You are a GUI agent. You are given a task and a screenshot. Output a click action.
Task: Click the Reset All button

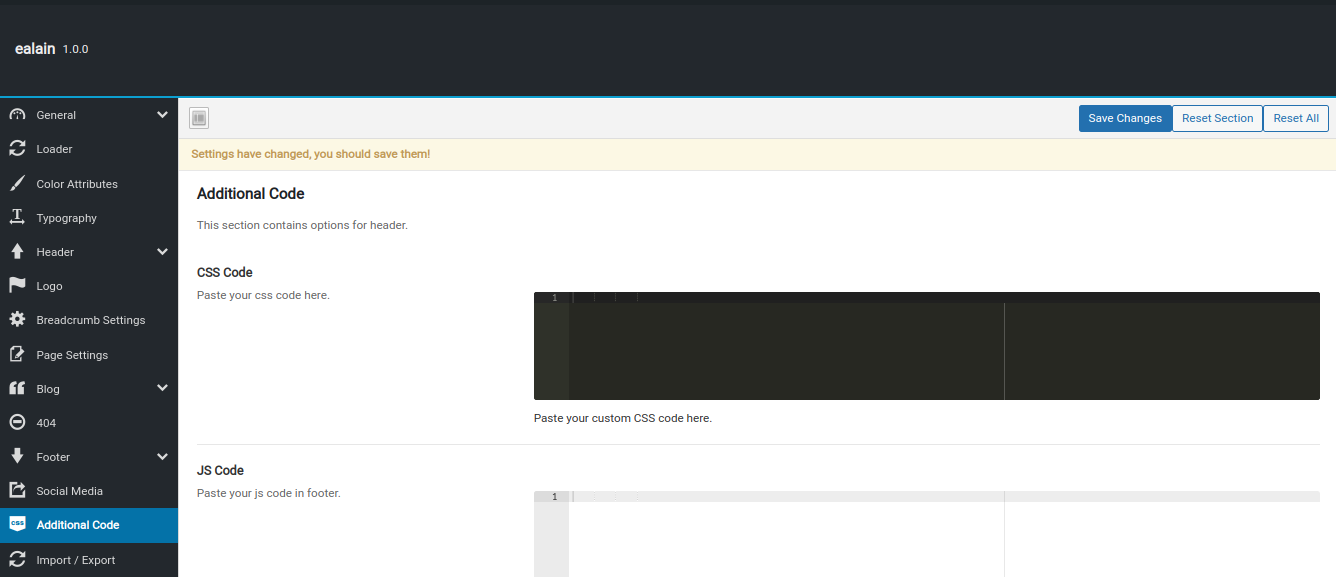tap(1296, 118)
